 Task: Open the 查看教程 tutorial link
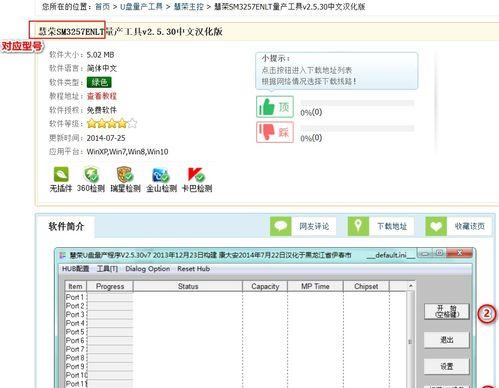(102, 96)
